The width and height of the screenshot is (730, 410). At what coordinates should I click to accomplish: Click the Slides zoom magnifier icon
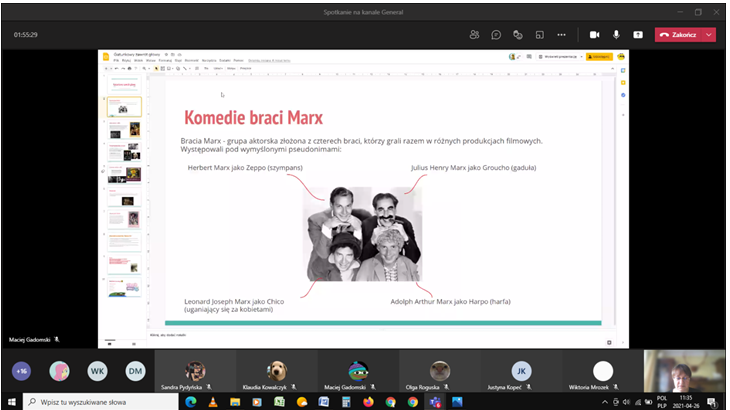[144, 68]
